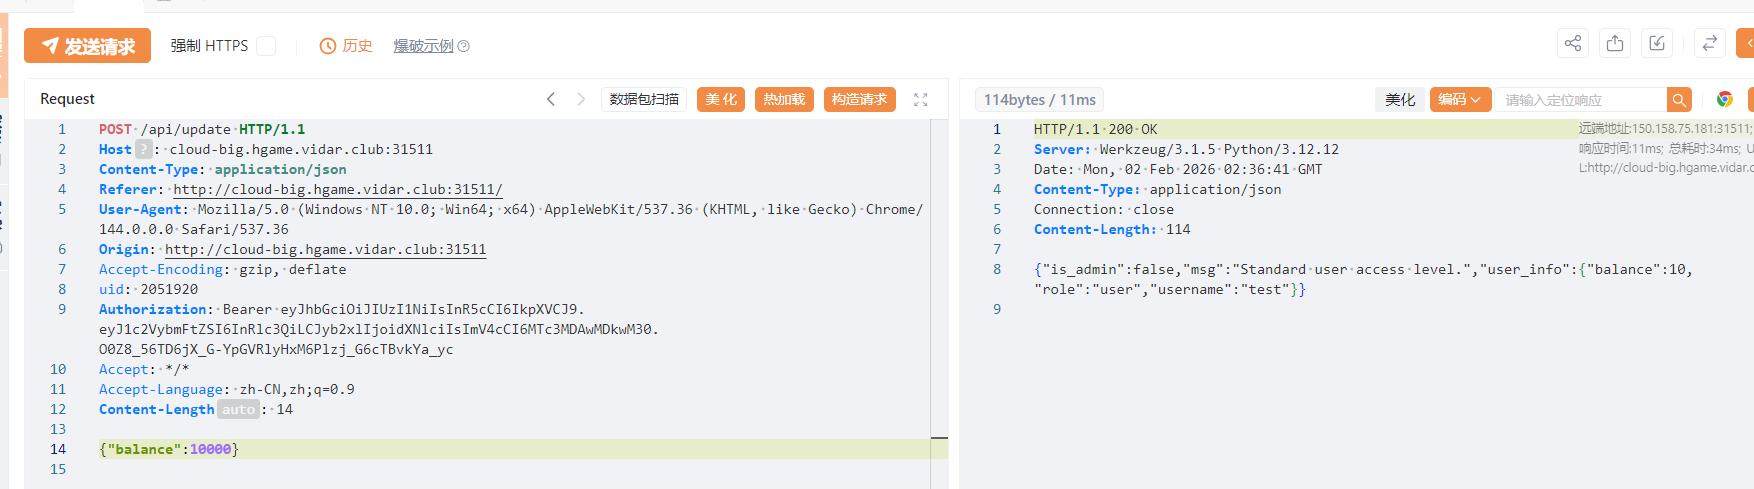Screen dimensions: 1754x489
Task: Click the export upload icon in toolbar
Action: point(1615,43)
